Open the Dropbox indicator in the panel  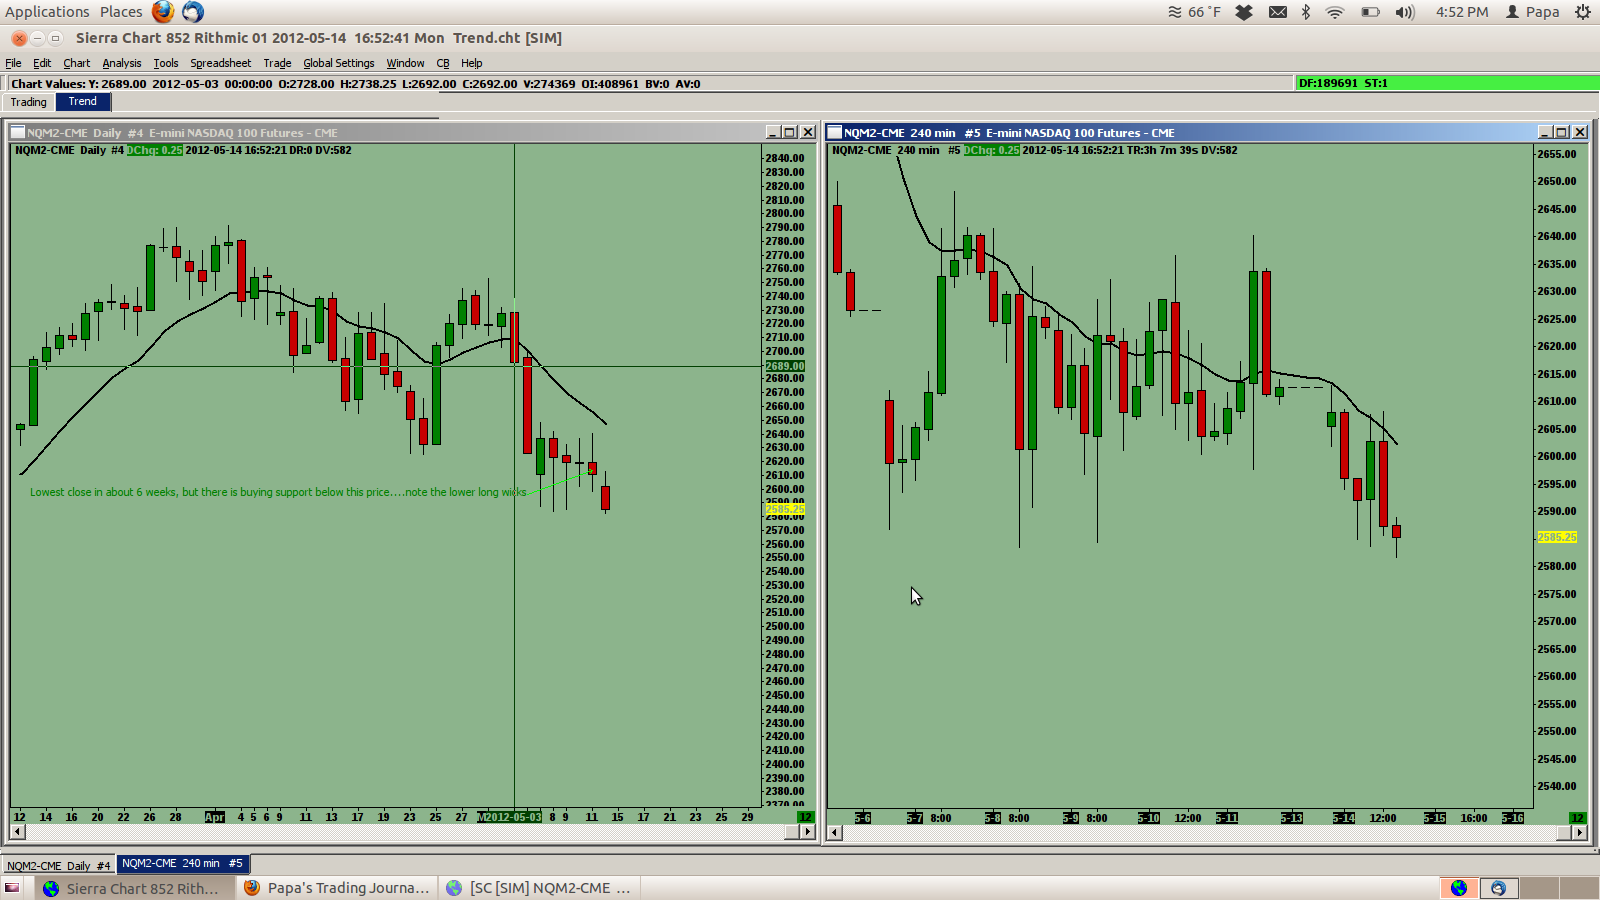click(x=1244, y=12)
